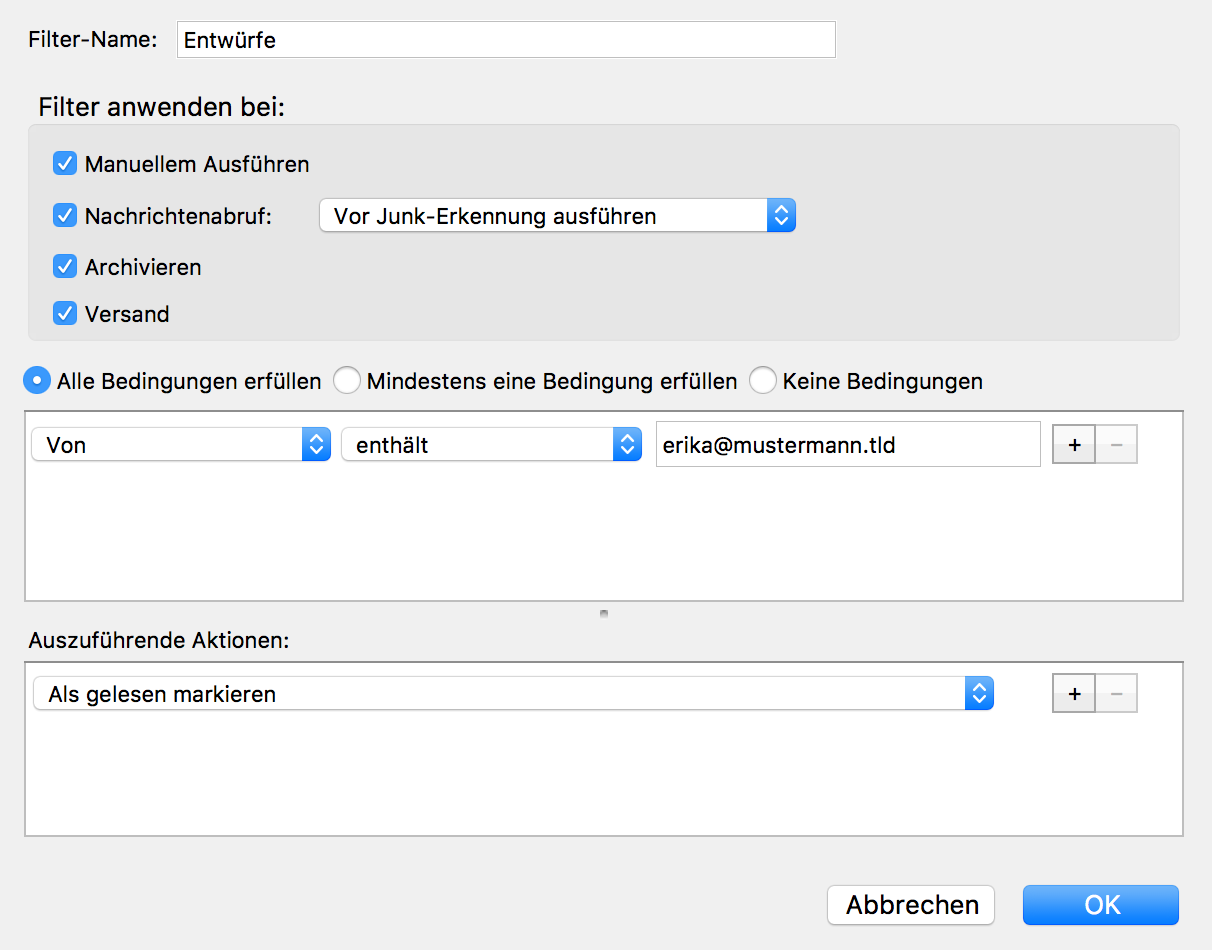
Task: Click the splitter grip between conditions and actions
Action: (604, 614)
